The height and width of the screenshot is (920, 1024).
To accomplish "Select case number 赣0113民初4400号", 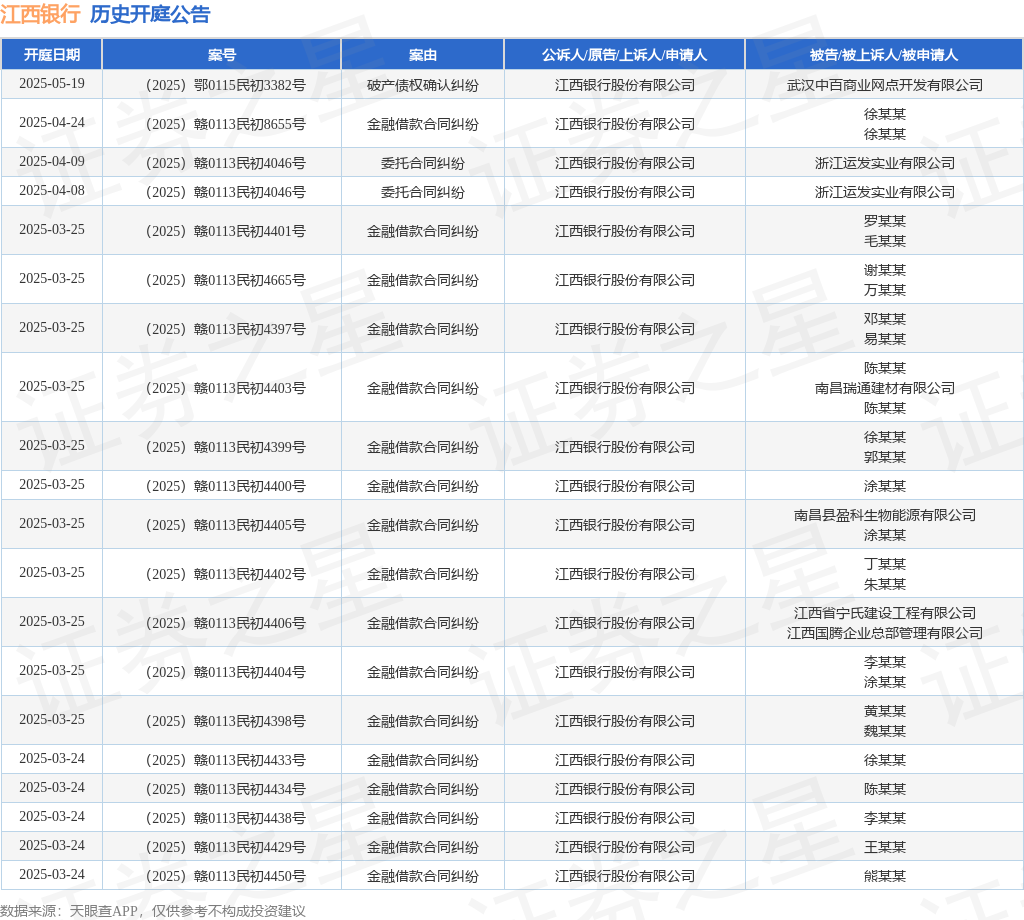I will coord(225,486).
